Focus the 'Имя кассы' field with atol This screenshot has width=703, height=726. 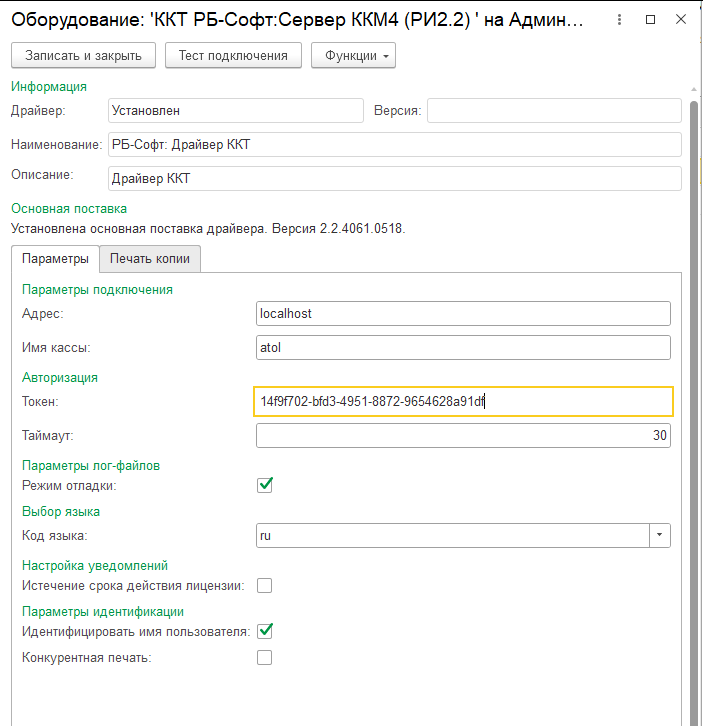[463, 347]
